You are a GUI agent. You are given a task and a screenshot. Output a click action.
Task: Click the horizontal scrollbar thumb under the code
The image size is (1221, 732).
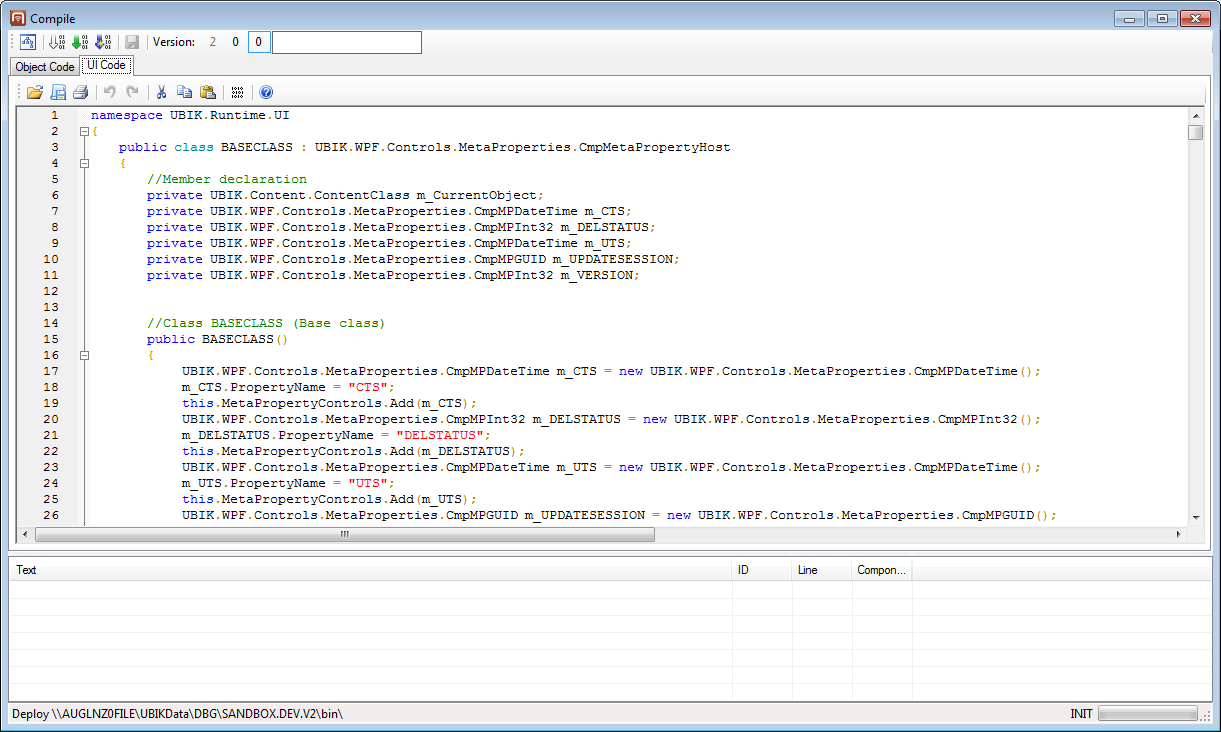344,535
